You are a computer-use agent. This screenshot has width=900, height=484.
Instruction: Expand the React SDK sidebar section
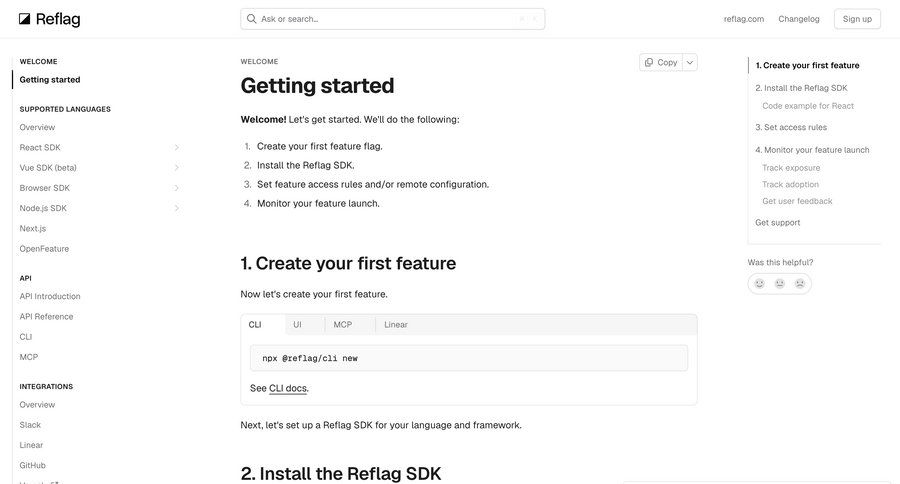177,148
